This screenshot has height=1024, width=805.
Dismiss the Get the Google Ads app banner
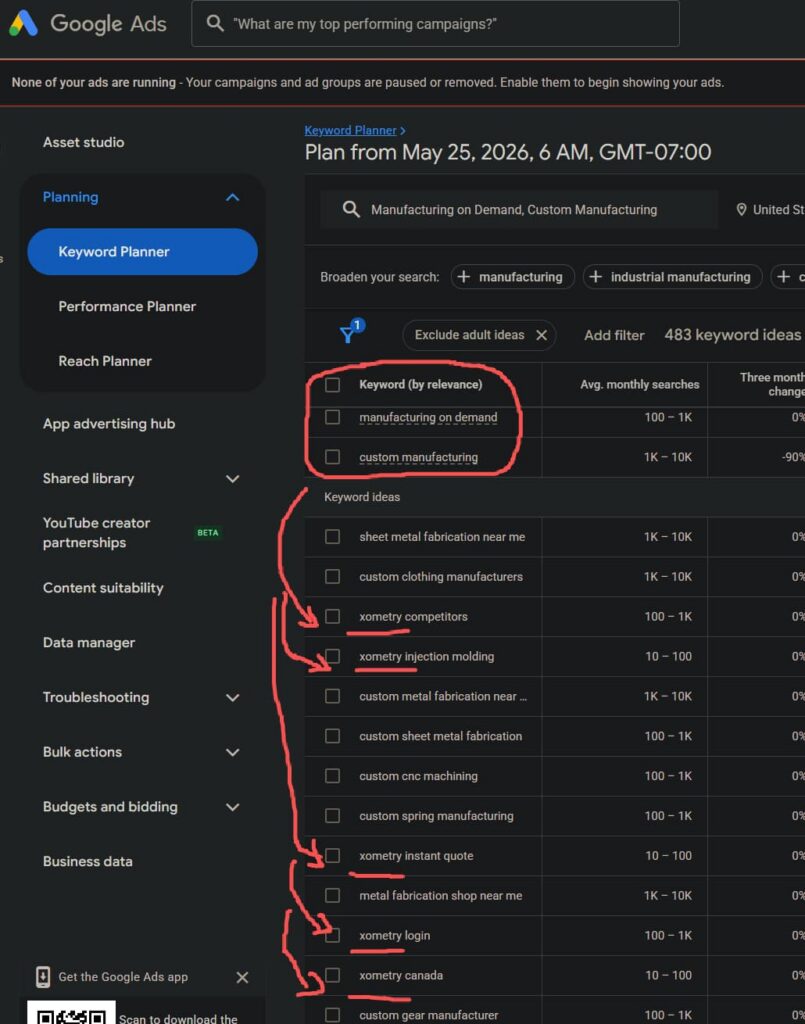[242, 977]
